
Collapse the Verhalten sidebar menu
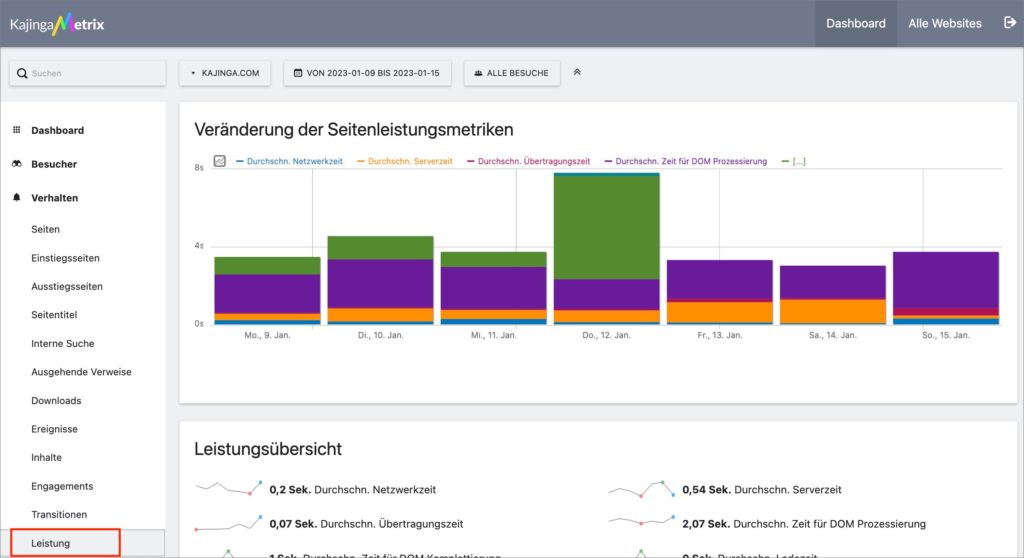(55, 197)
